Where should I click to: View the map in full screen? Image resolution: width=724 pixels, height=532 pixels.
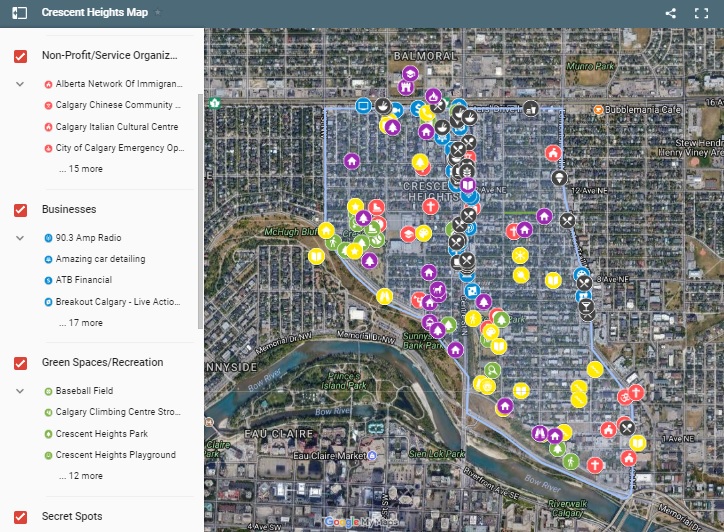click(701, 13)
